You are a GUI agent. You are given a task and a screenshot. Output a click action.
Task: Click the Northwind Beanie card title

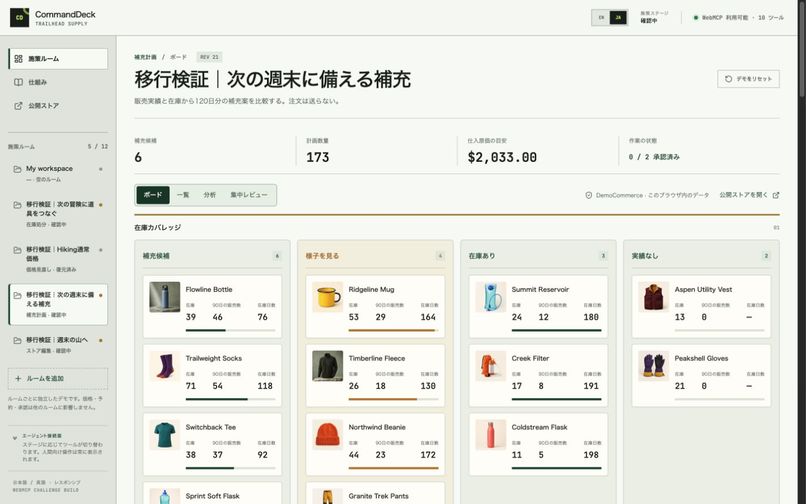pyautogui.click(x=377, y=427)
